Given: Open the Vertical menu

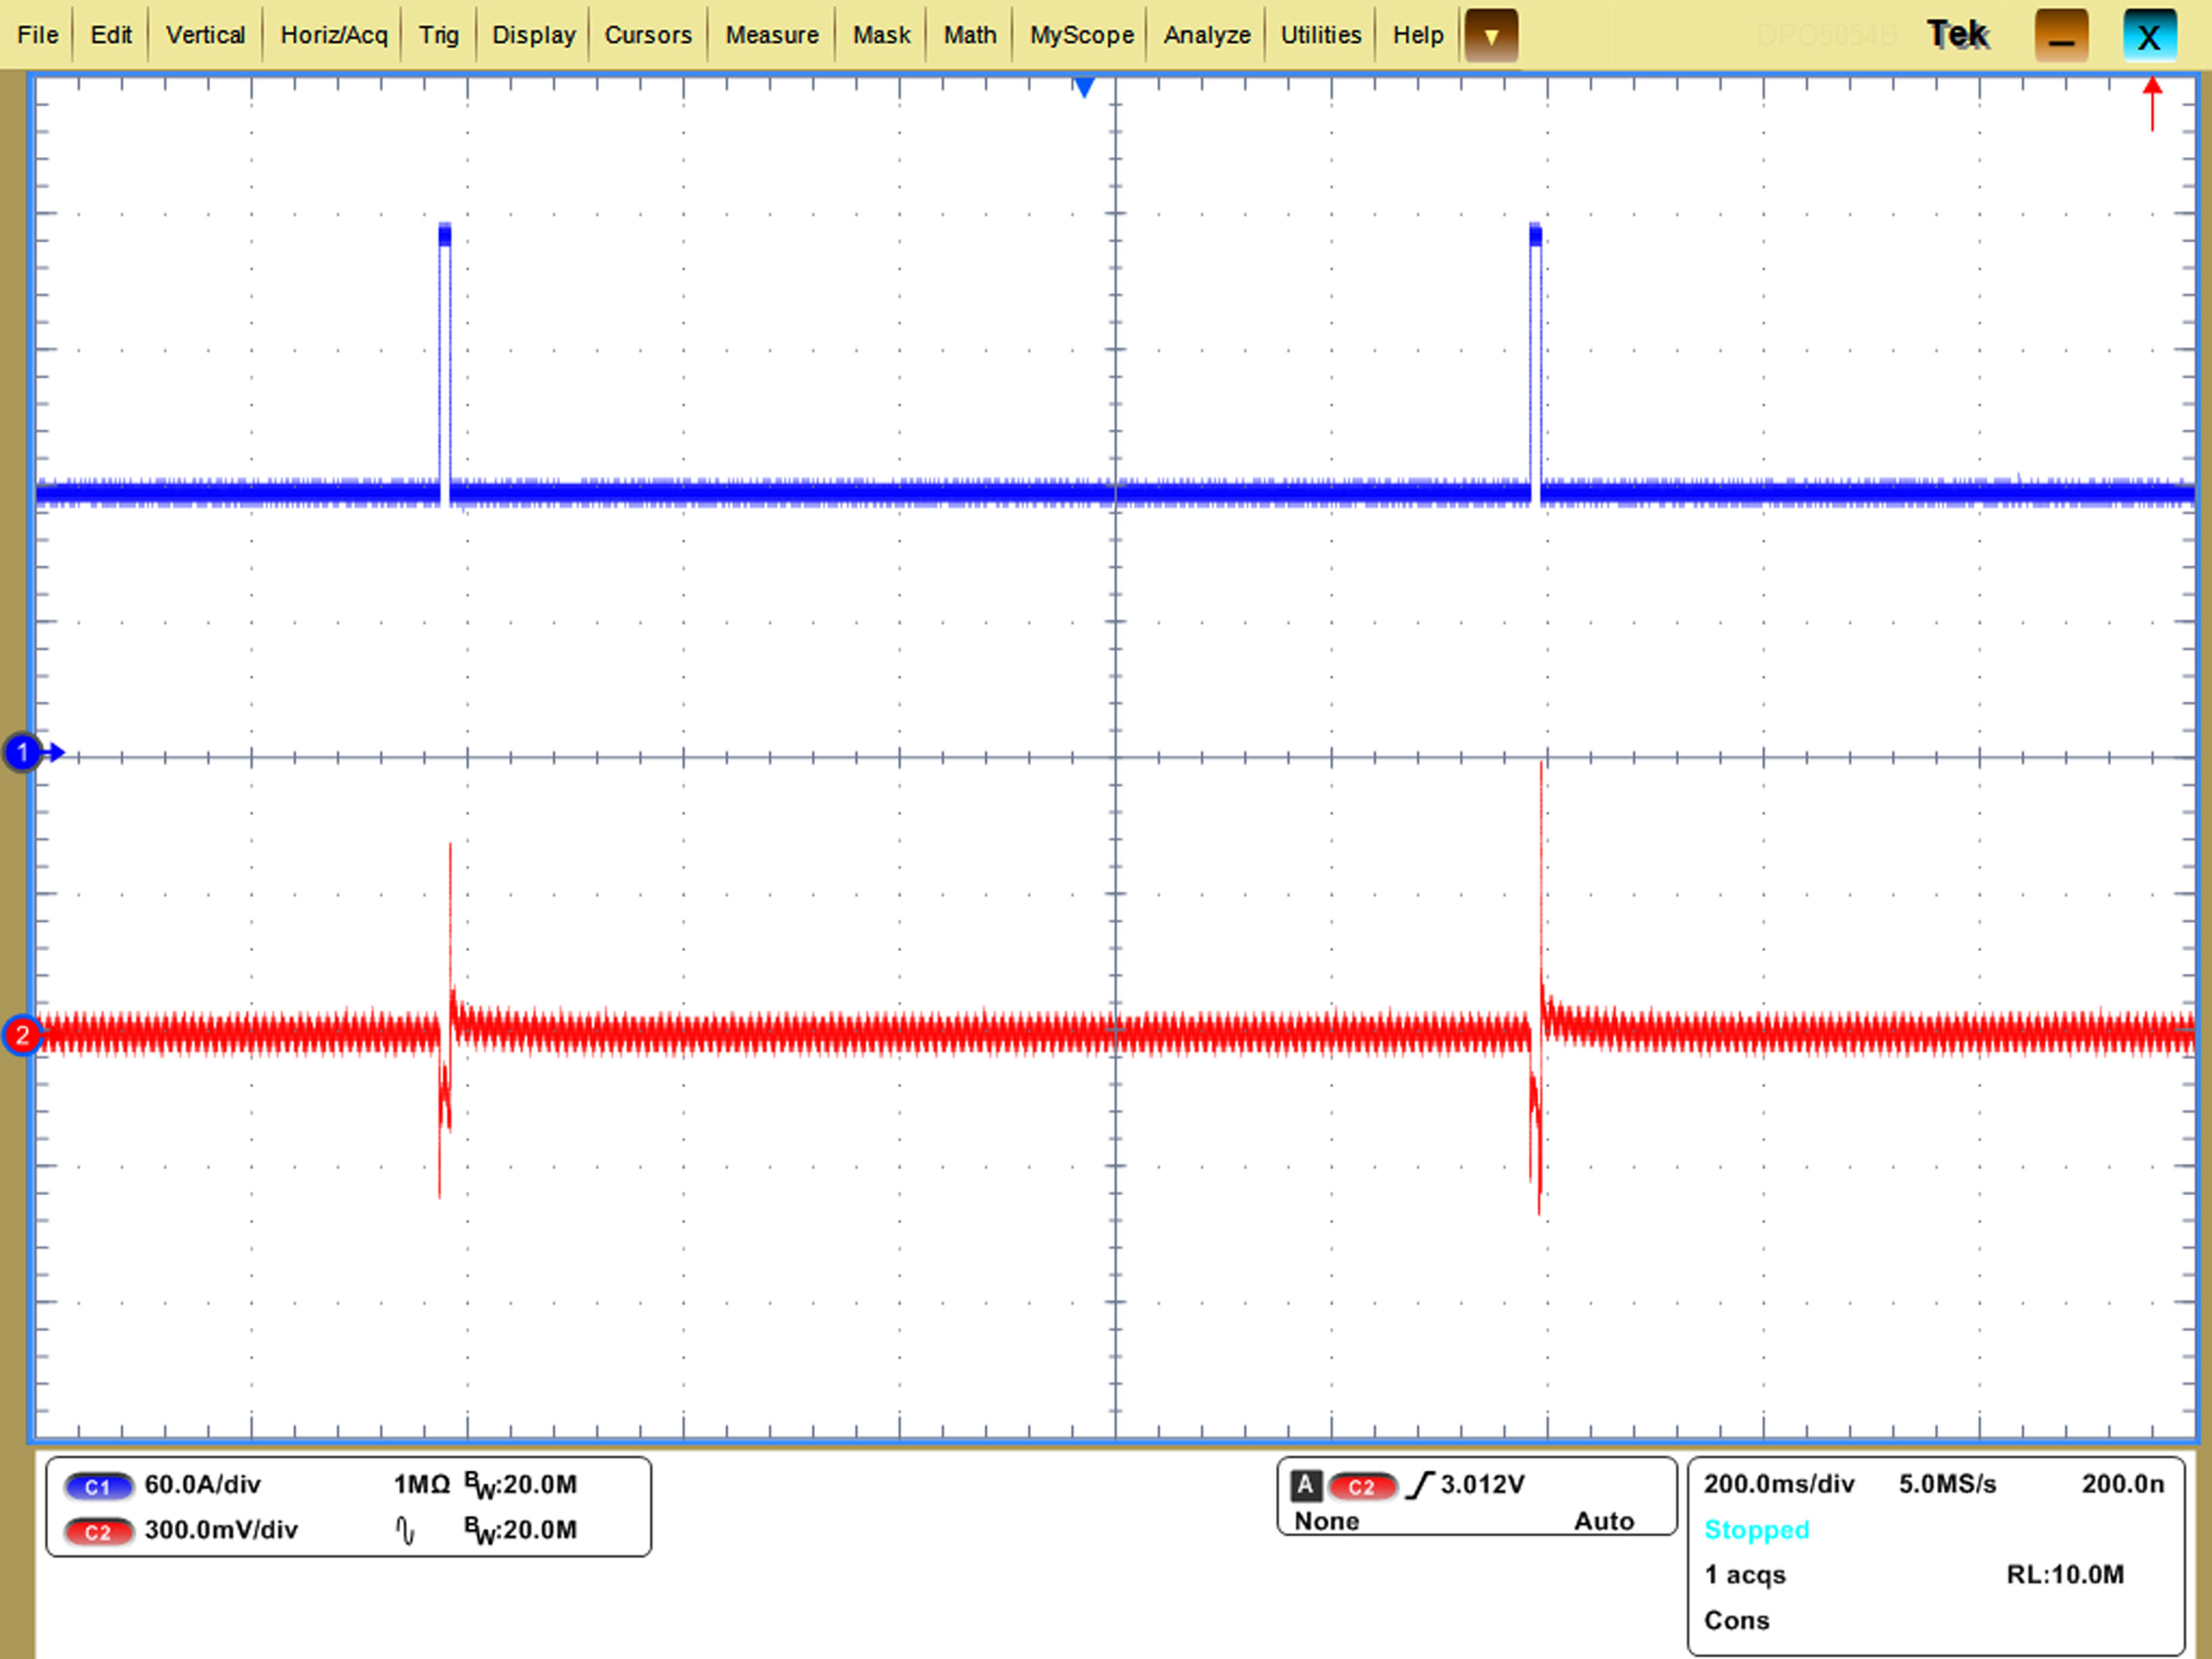Looking at the screenshot, I should pos(205,35).
